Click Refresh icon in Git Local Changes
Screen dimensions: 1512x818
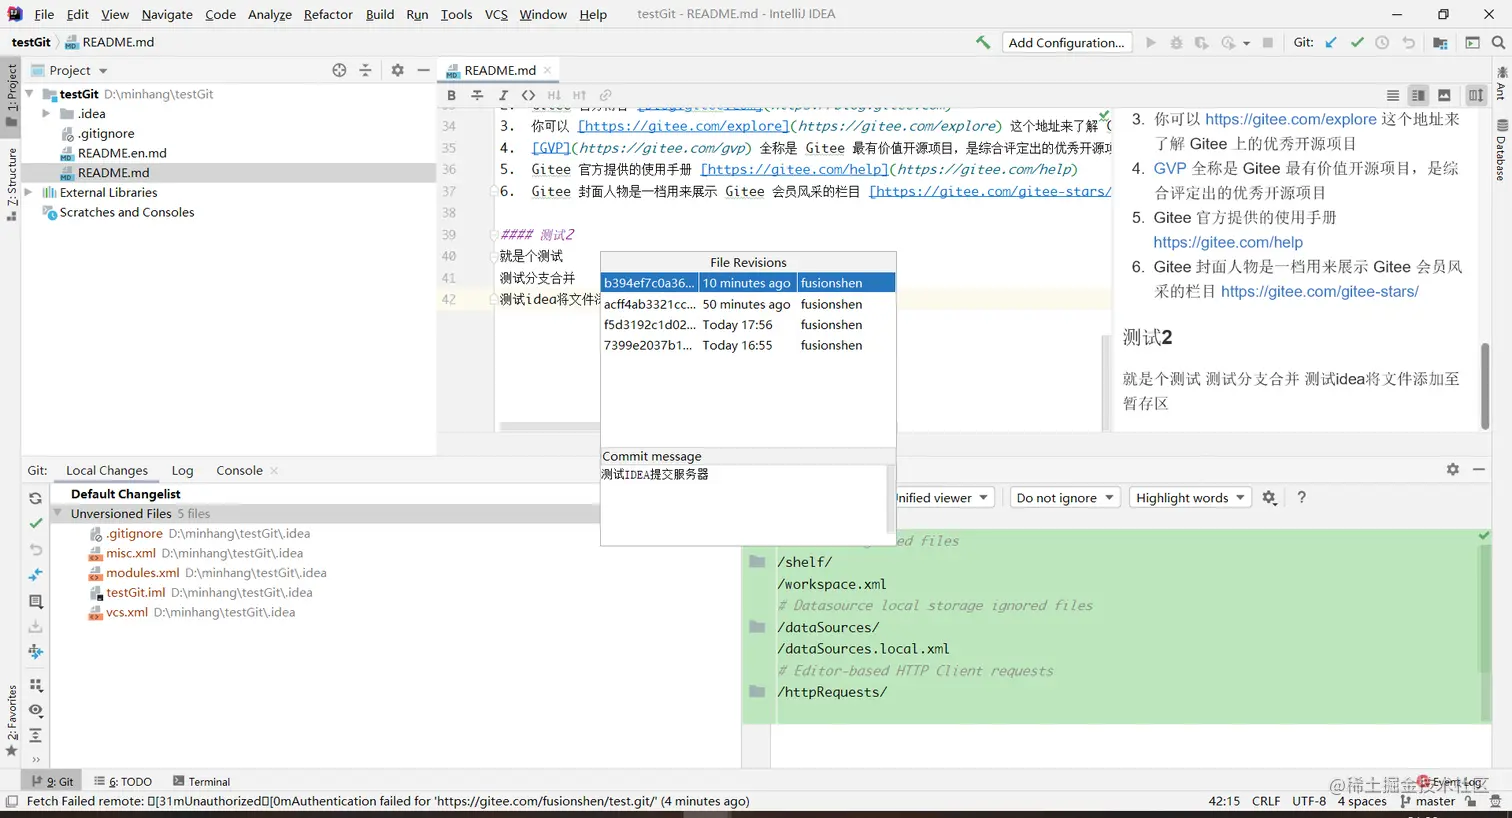tap(35, 498)
